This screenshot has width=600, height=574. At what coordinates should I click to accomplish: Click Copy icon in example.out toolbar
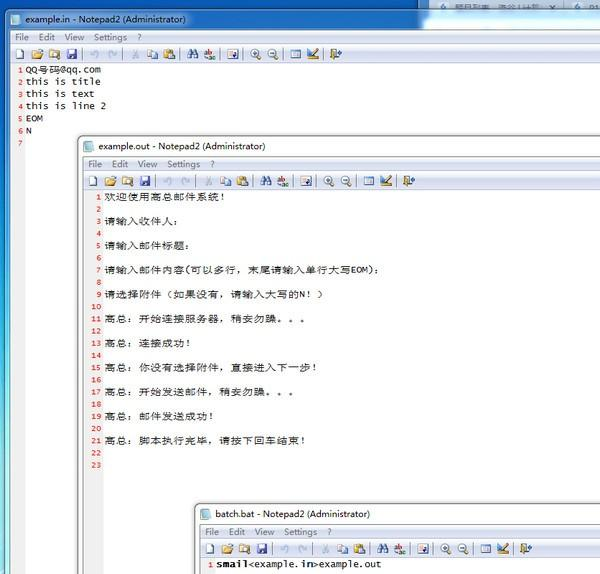[226, 181]
